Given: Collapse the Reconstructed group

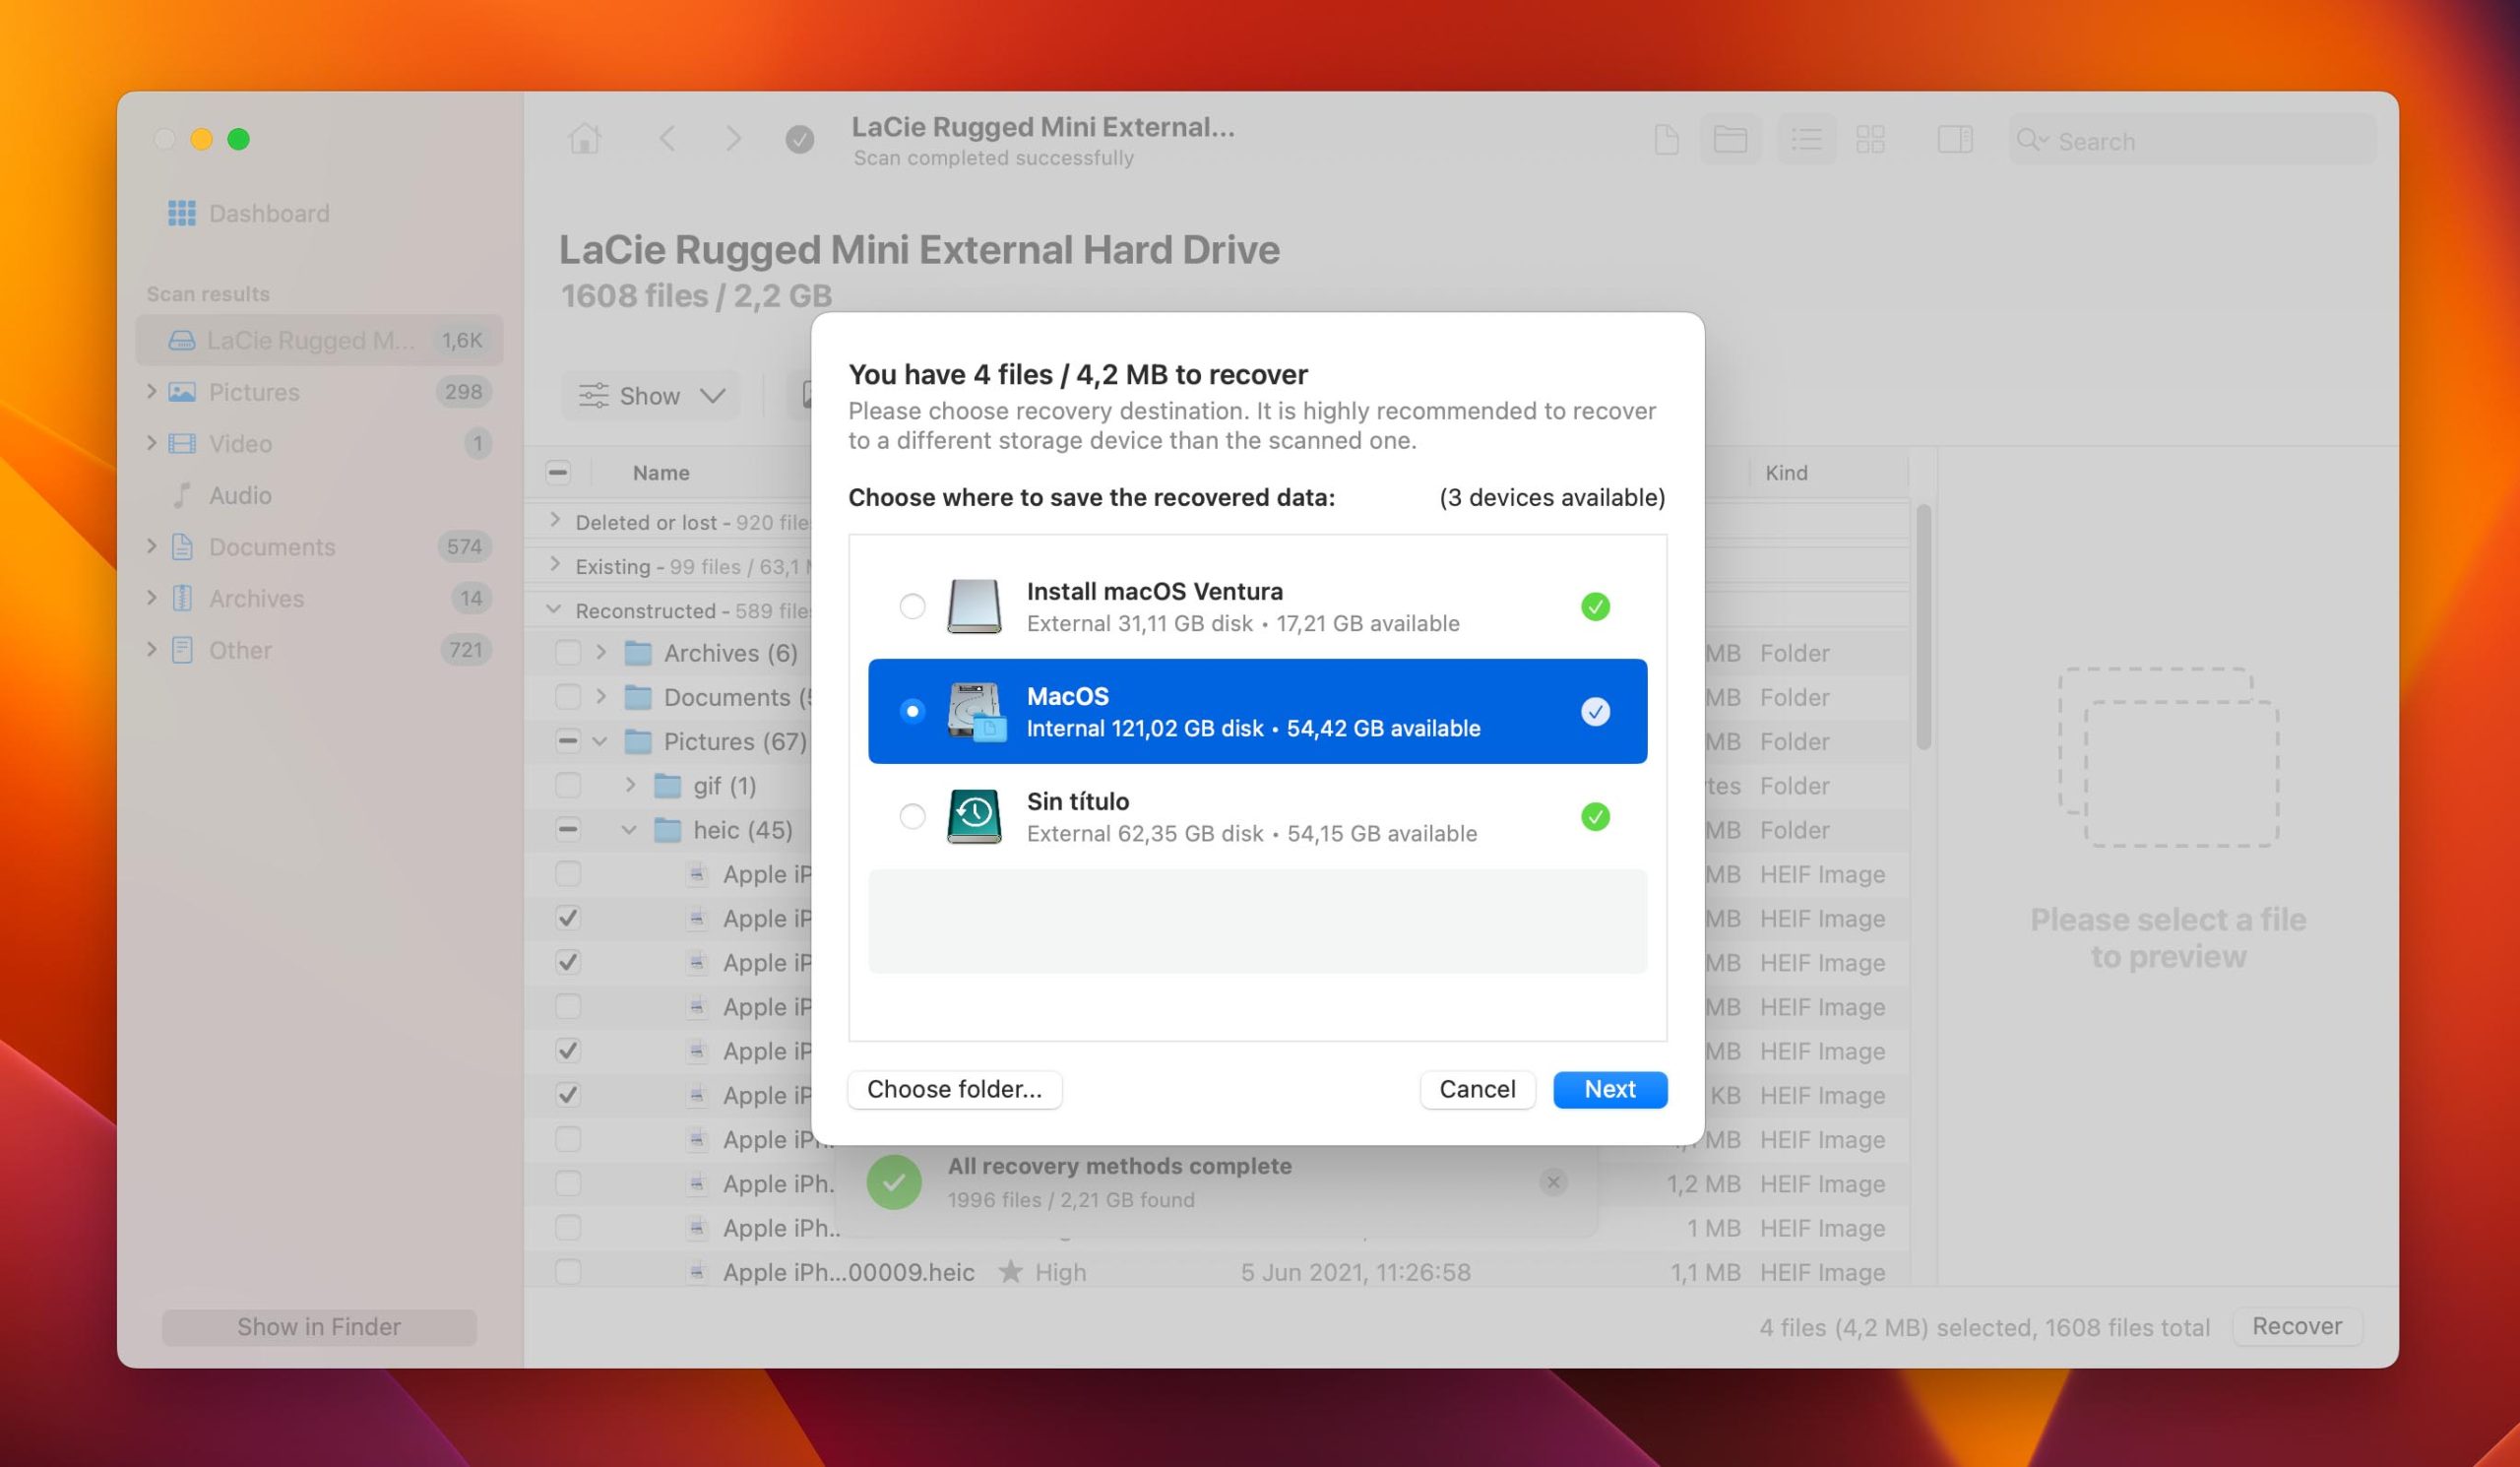Looking at the screenshot, I should (x=554, y=609).
